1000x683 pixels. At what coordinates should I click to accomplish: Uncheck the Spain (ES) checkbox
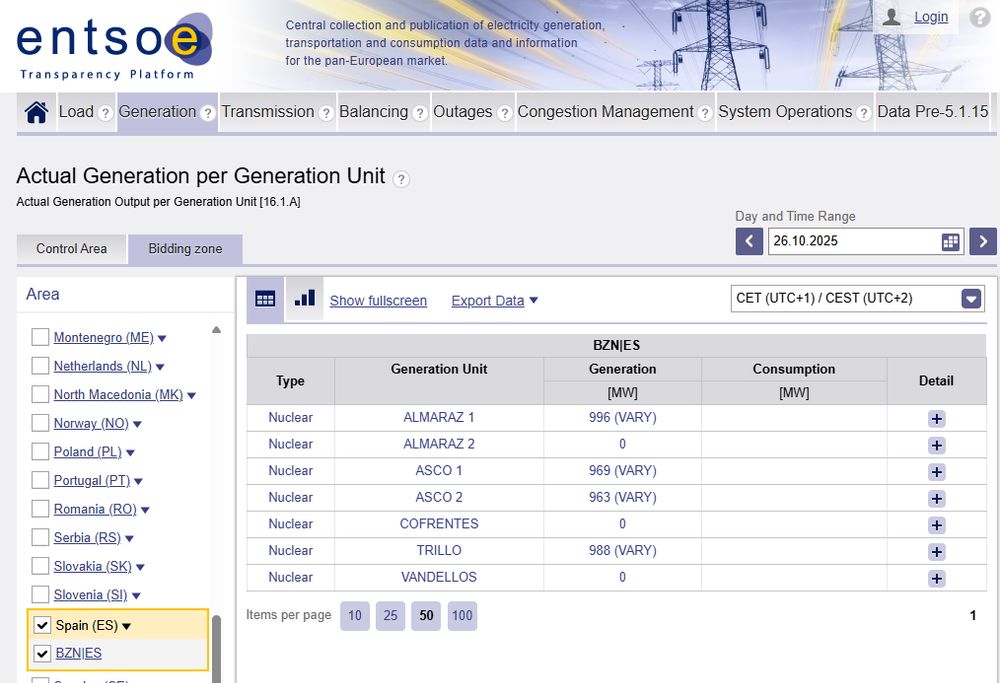tap(41, 625)
